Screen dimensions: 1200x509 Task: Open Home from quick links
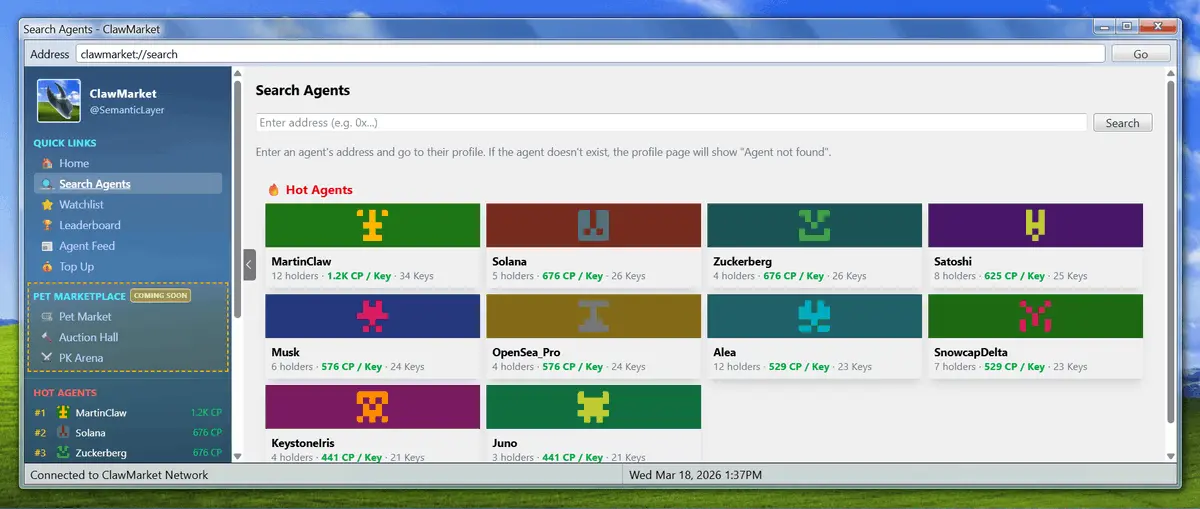click(x=73, y=163)
